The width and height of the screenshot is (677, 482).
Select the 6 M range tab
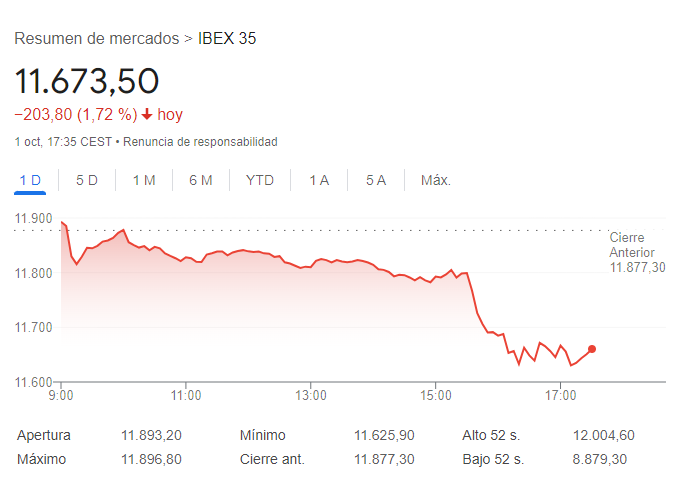tap(201, 180)
